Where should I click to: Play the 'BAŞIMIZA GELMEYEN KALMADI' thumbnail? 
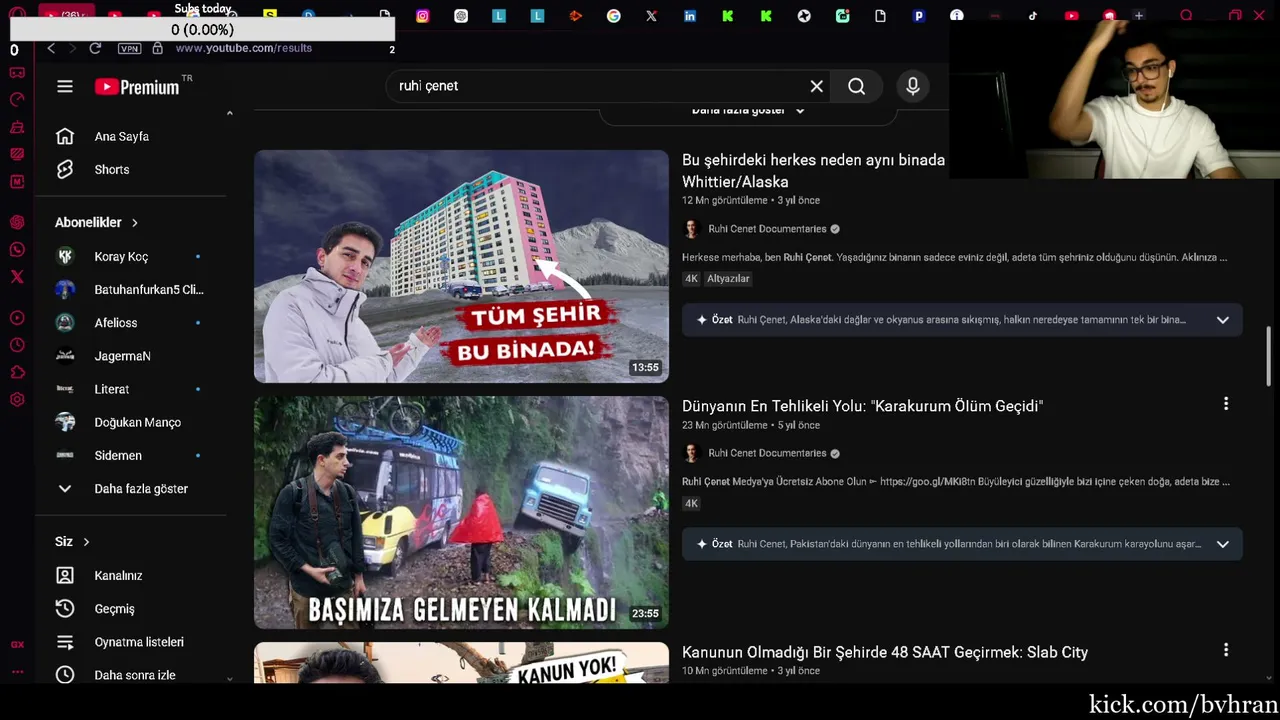pyautogui.click(x=461, y=512)
